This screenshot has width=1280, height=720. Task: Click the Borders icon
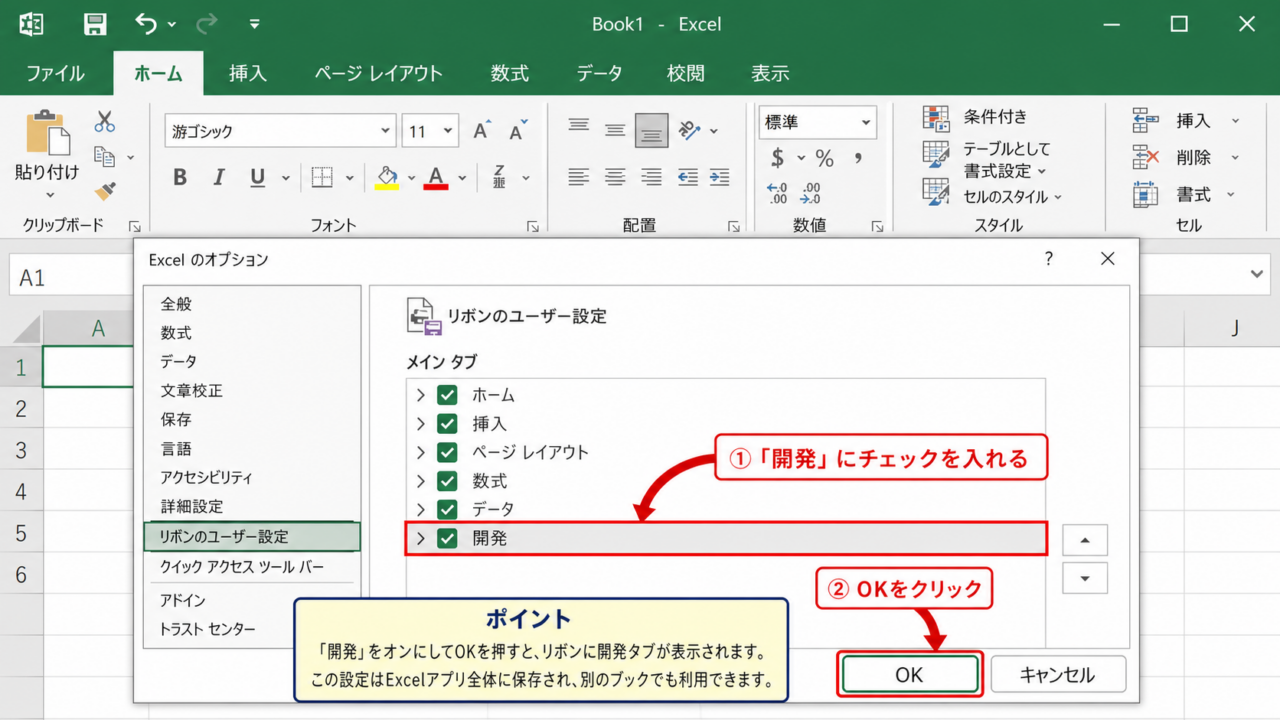coord(322,178)
